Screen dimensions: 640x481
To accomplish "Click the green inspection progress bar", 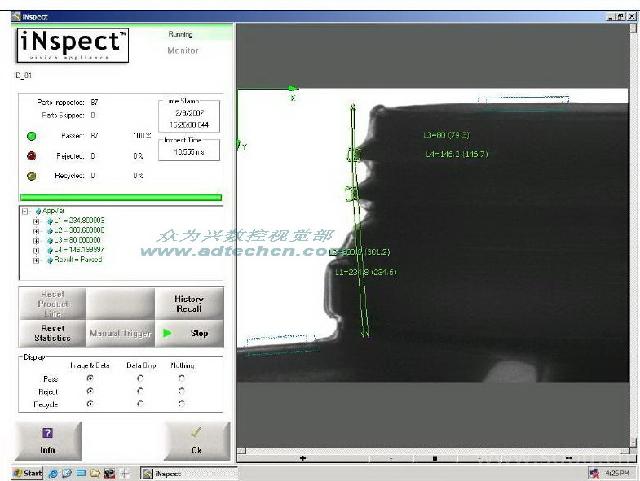I will 121,197.
